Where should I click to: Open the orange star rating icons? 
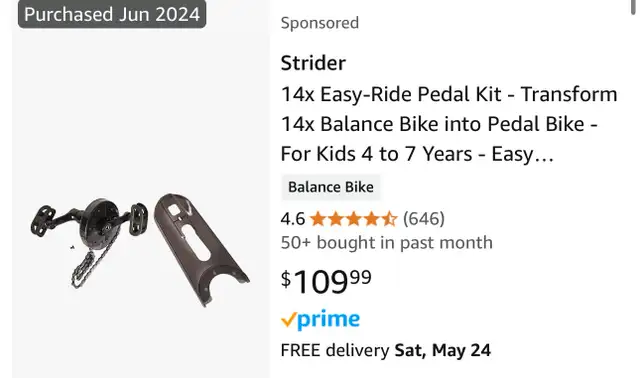(353, 219)
